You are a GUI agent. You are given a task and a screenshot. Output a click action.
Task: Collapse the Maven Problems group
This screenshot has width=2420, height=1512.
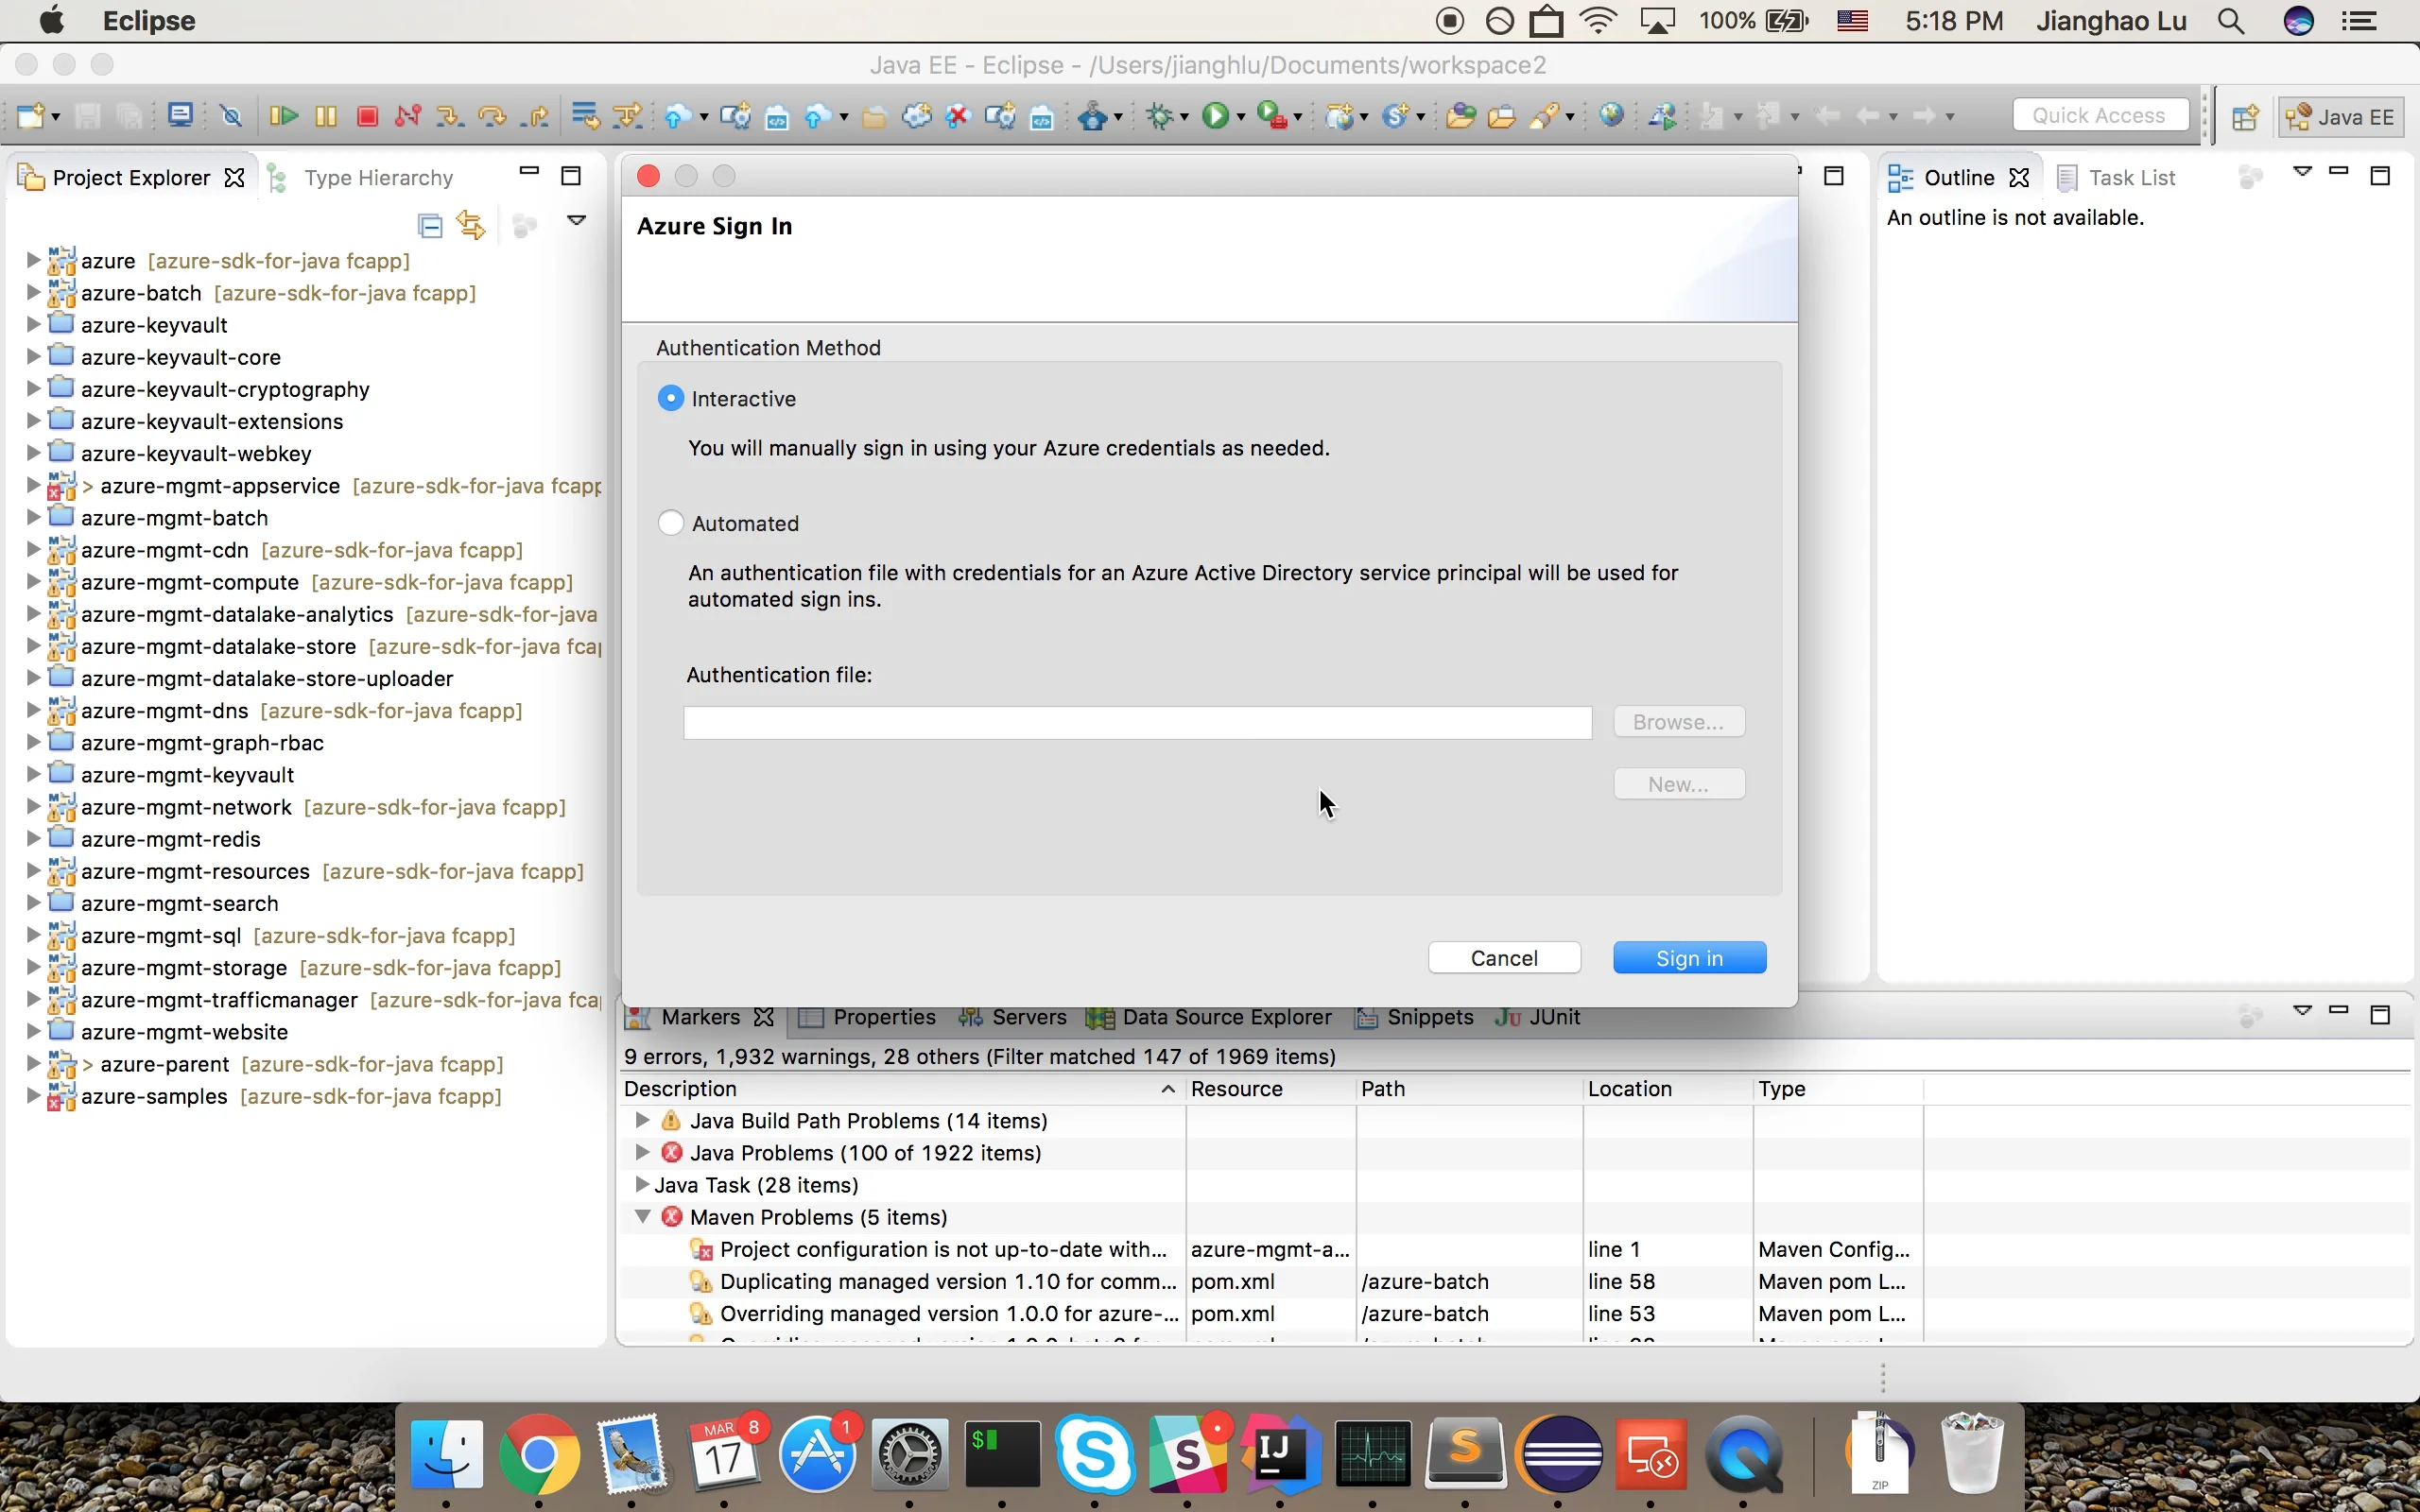[x=641, y=1216]
